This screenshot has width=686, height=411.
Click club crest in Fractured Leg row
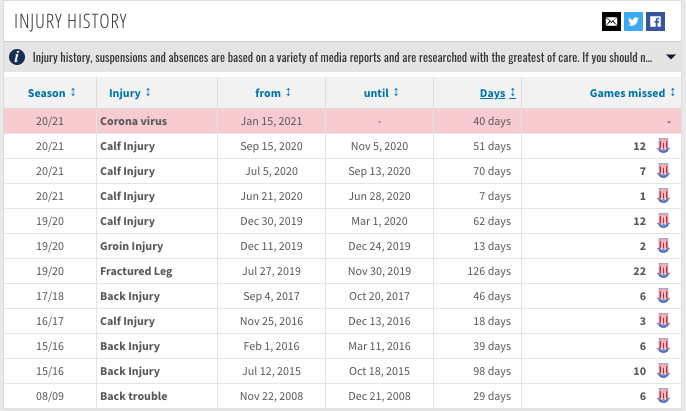pos(664,271)
